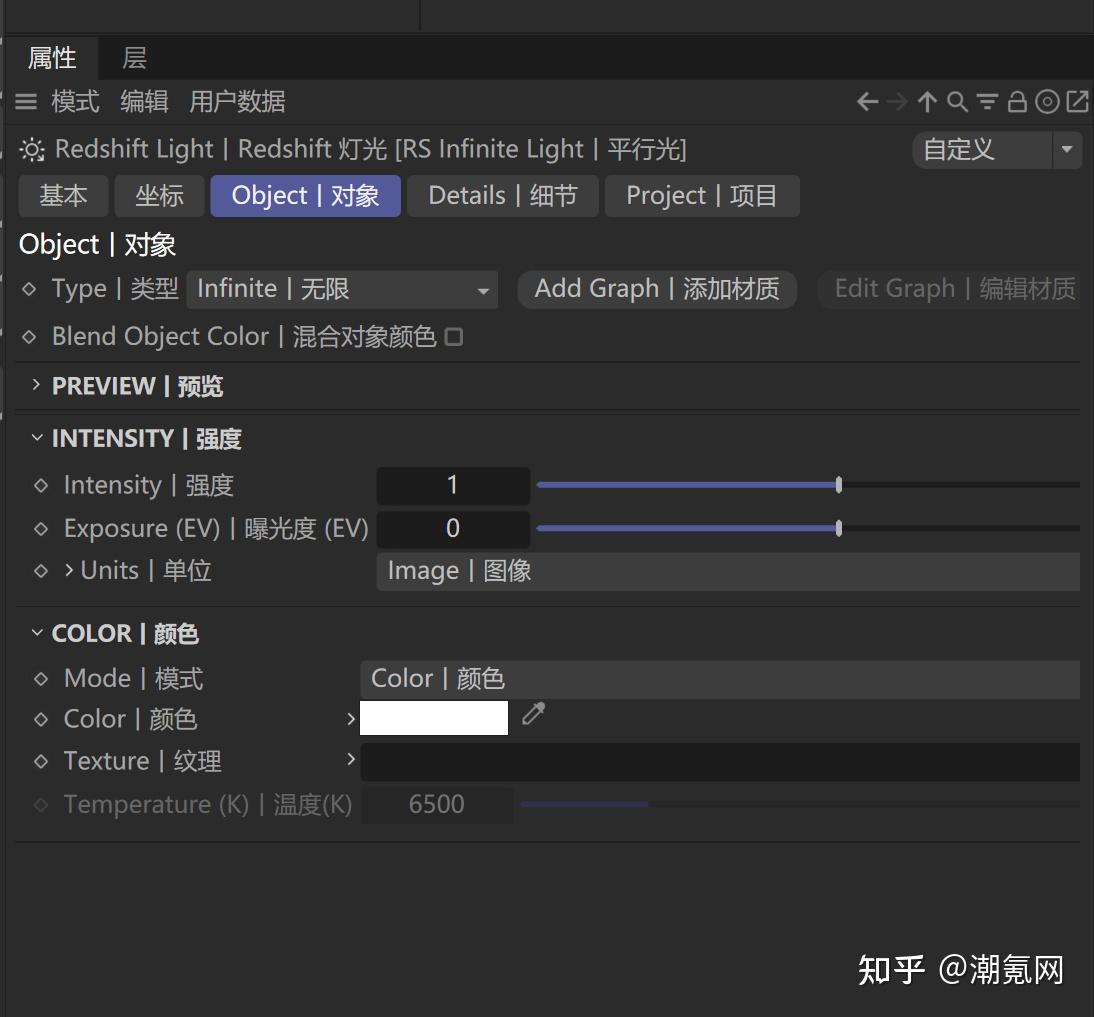Open the 自定义 preset dropdown

1067,150
